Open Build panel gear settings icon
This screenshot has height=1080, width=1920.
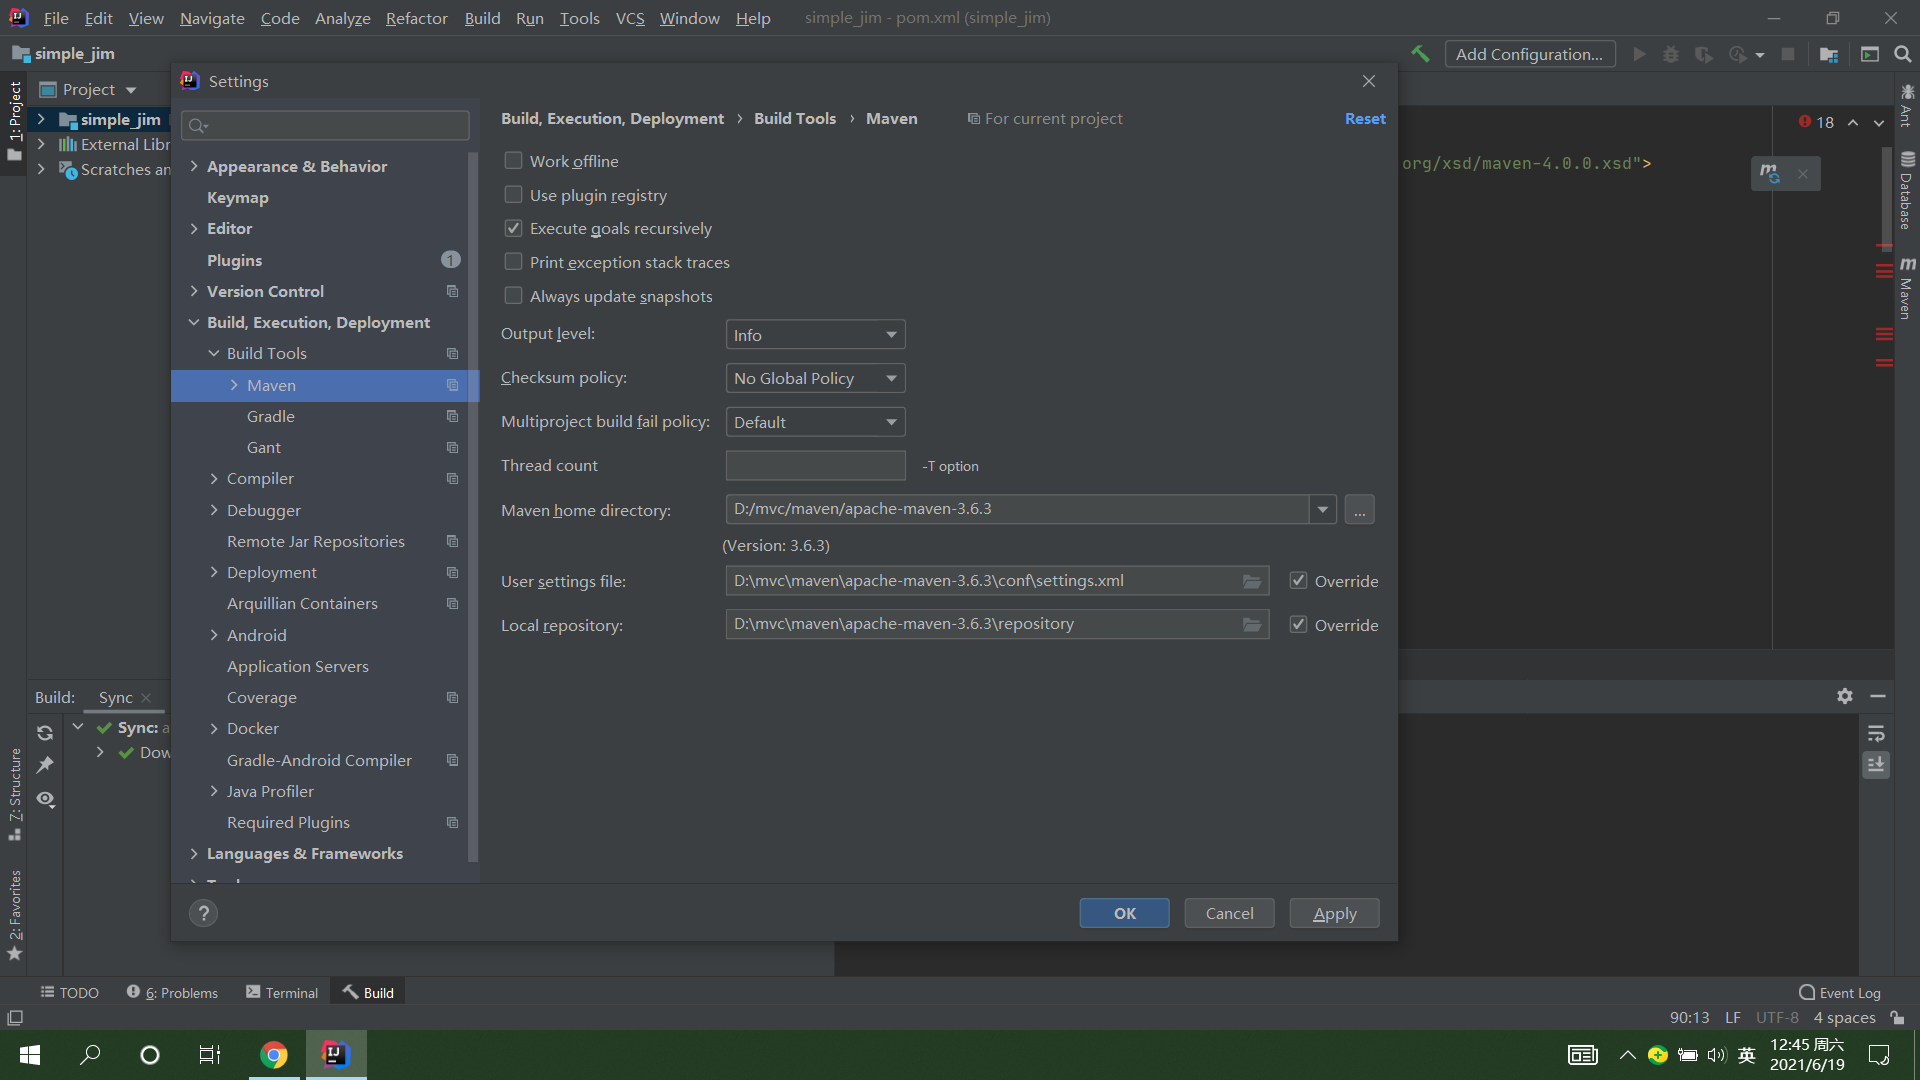point(1845,696)
